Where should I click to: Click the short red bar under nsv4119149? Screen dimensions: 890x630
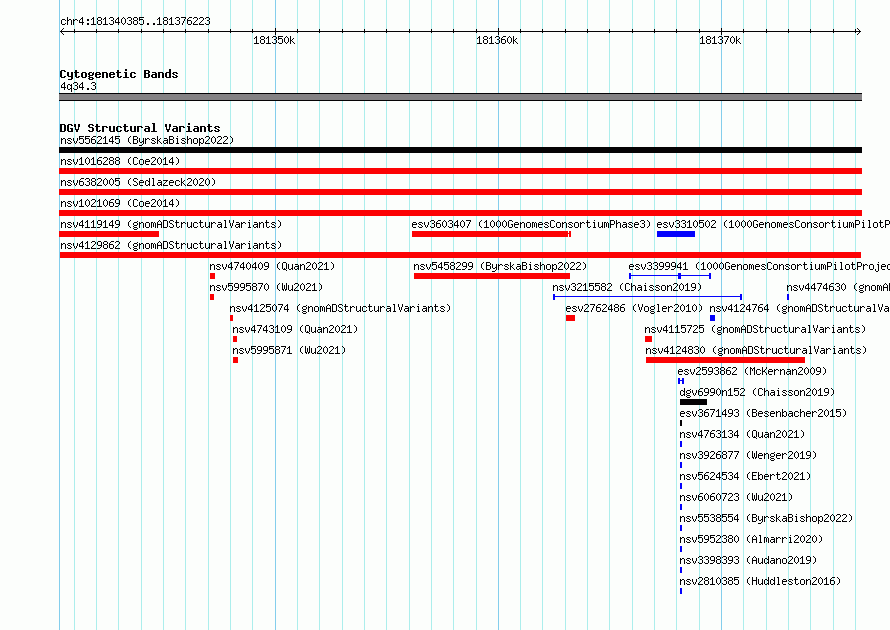click(x=109, y=234)
